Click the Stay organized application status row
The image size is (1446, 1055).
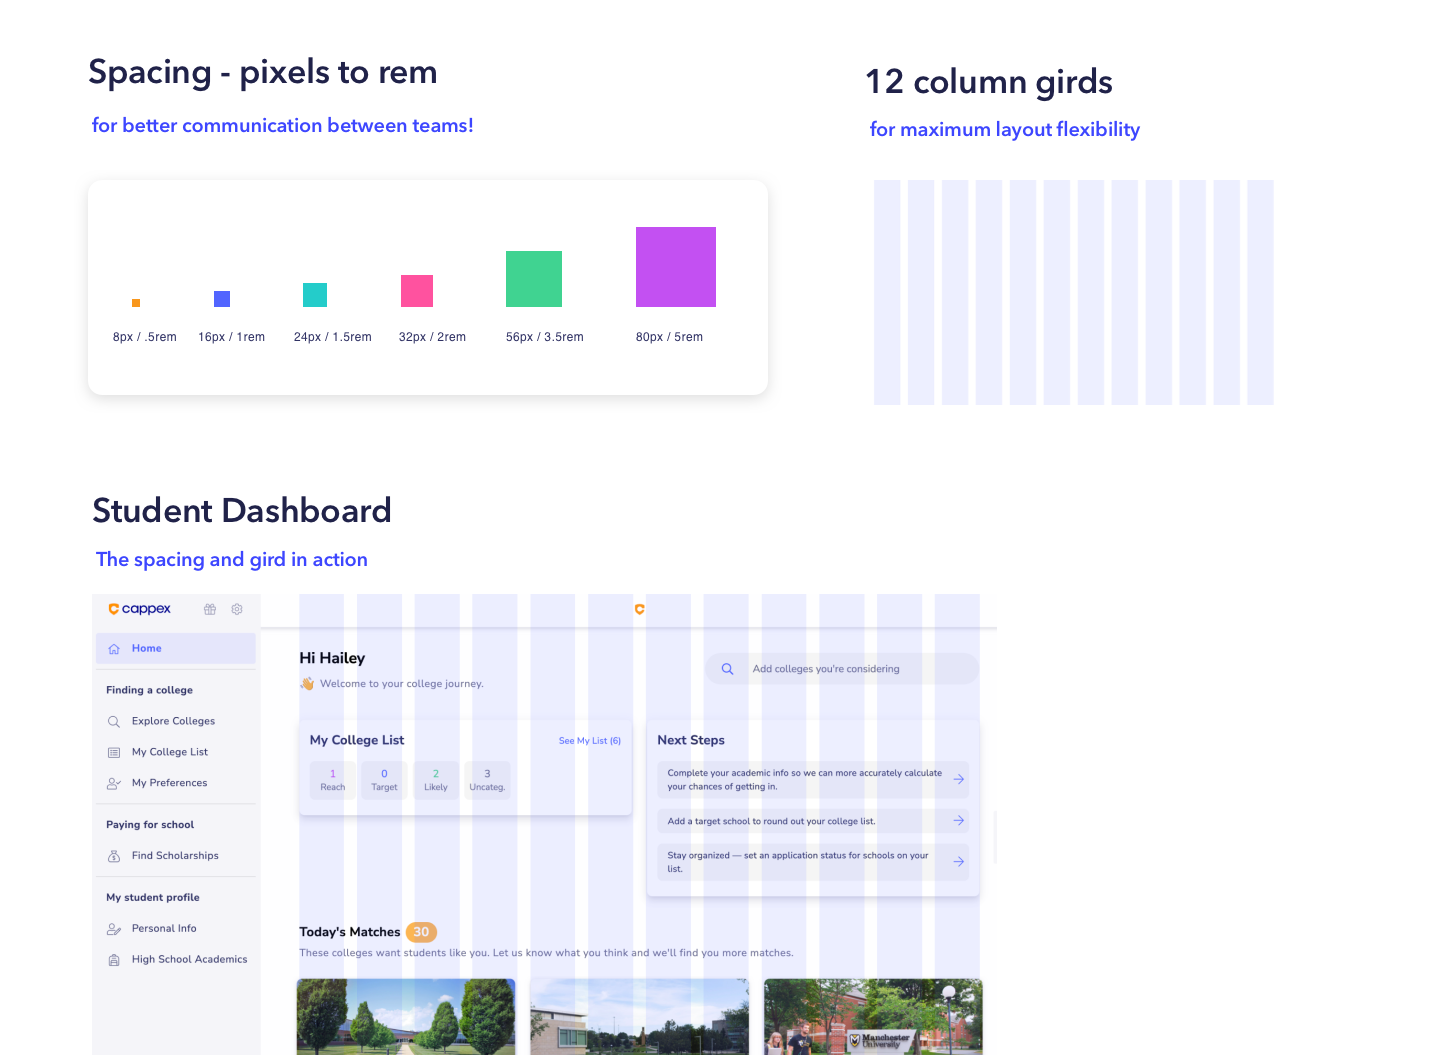[x=813, y=862]
